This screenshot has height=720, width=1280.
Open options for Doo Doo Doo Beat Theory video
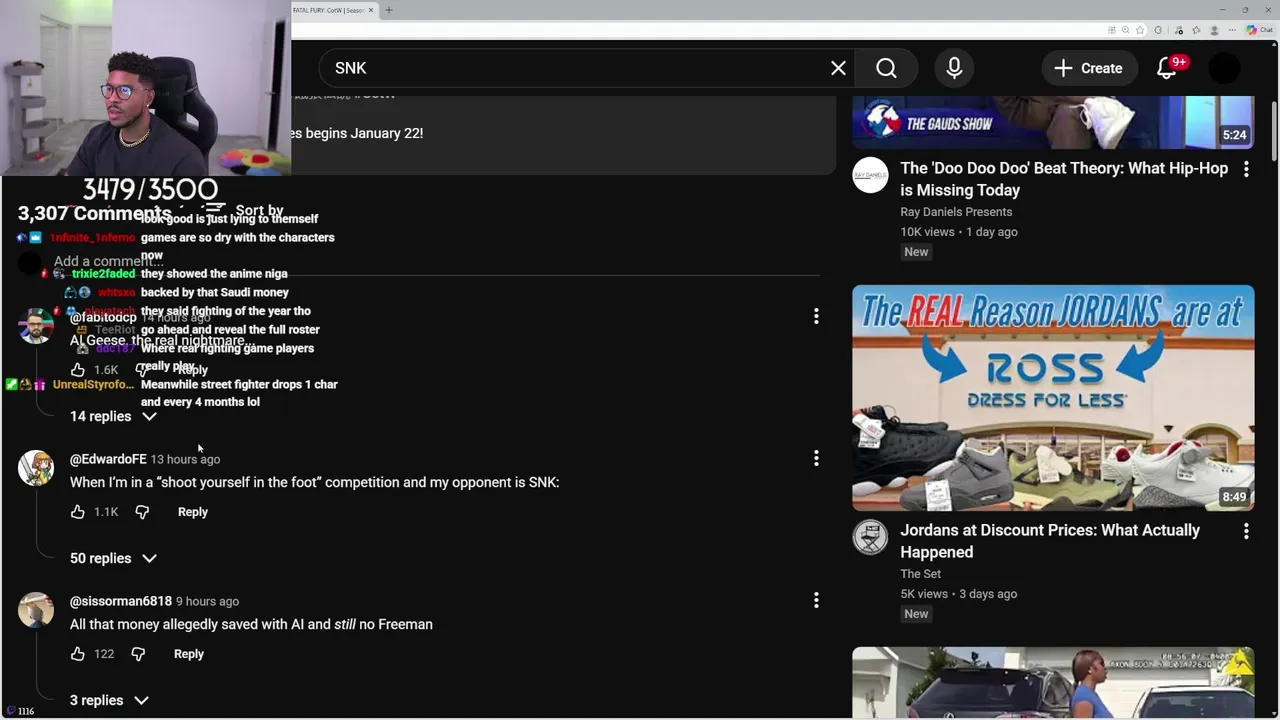point(1246,170)
